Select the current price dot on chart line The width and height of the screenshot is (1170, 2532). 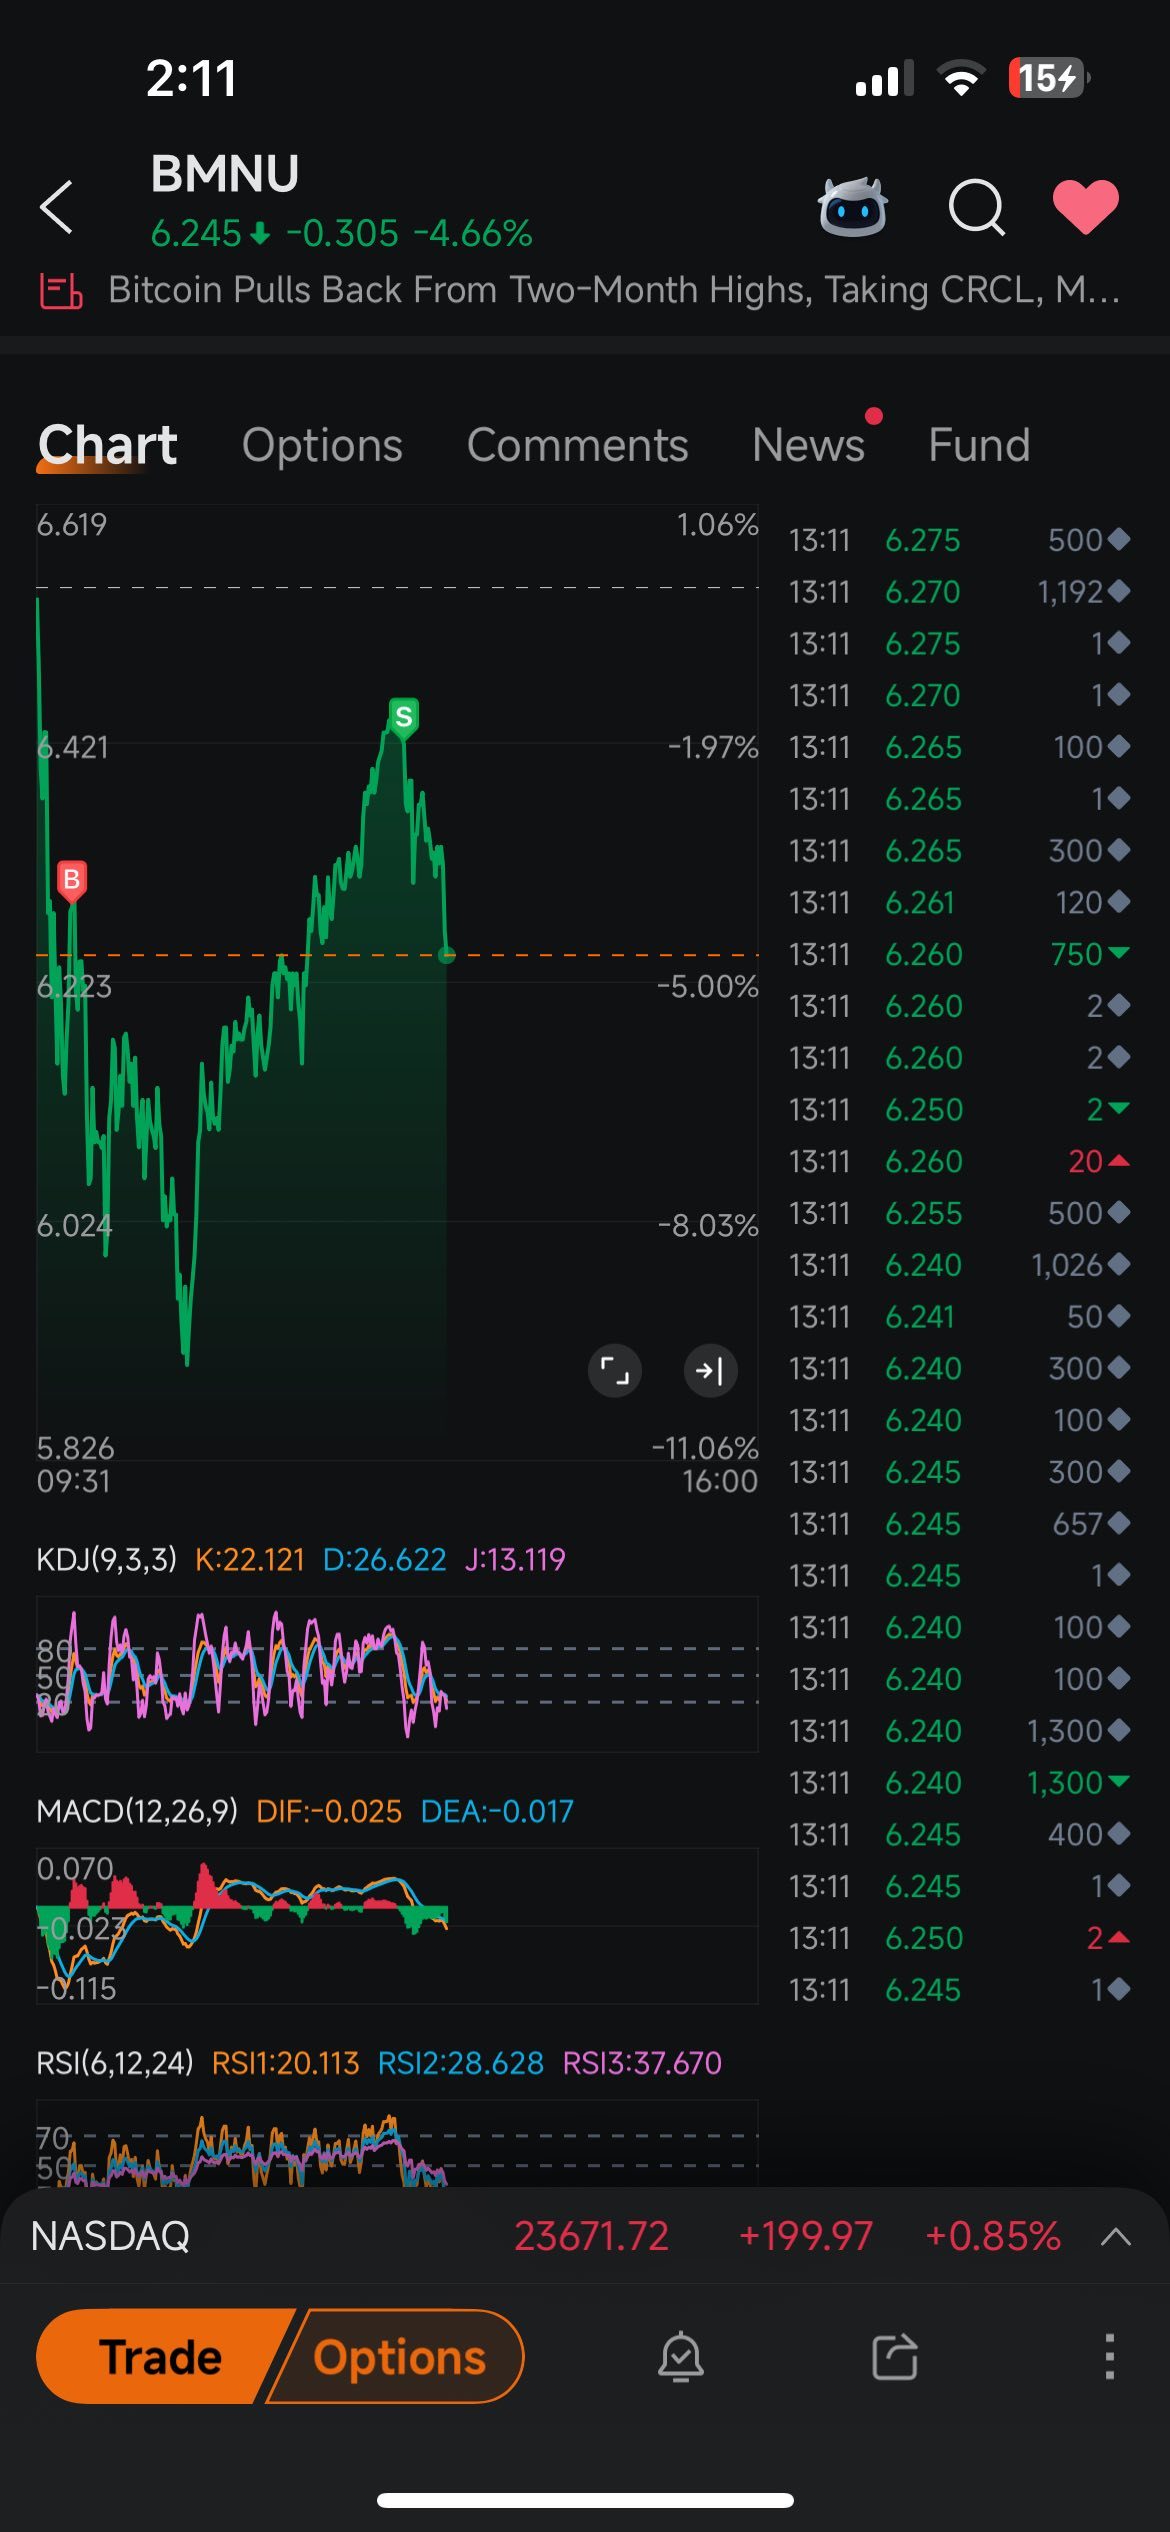(x=447, y=955)
